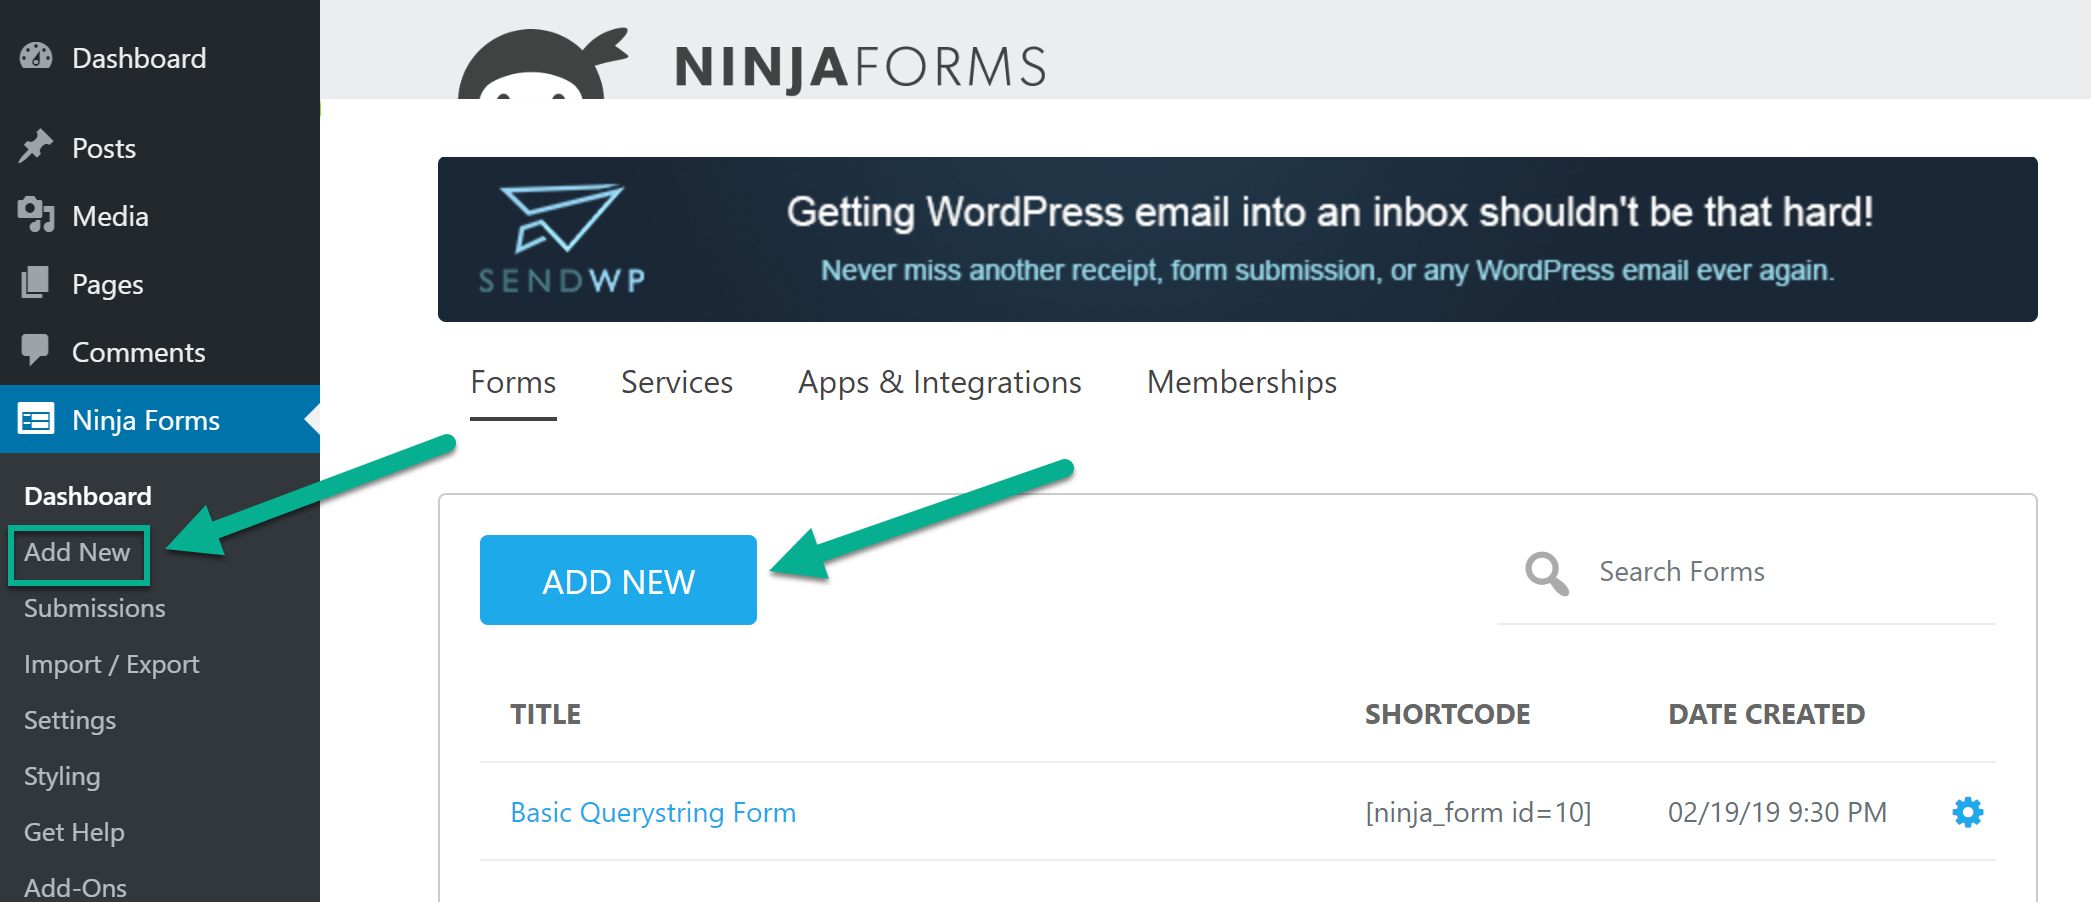Switch to the Services tab
Viewport: 2091px width, 902px height.
(x=677, y=383)
